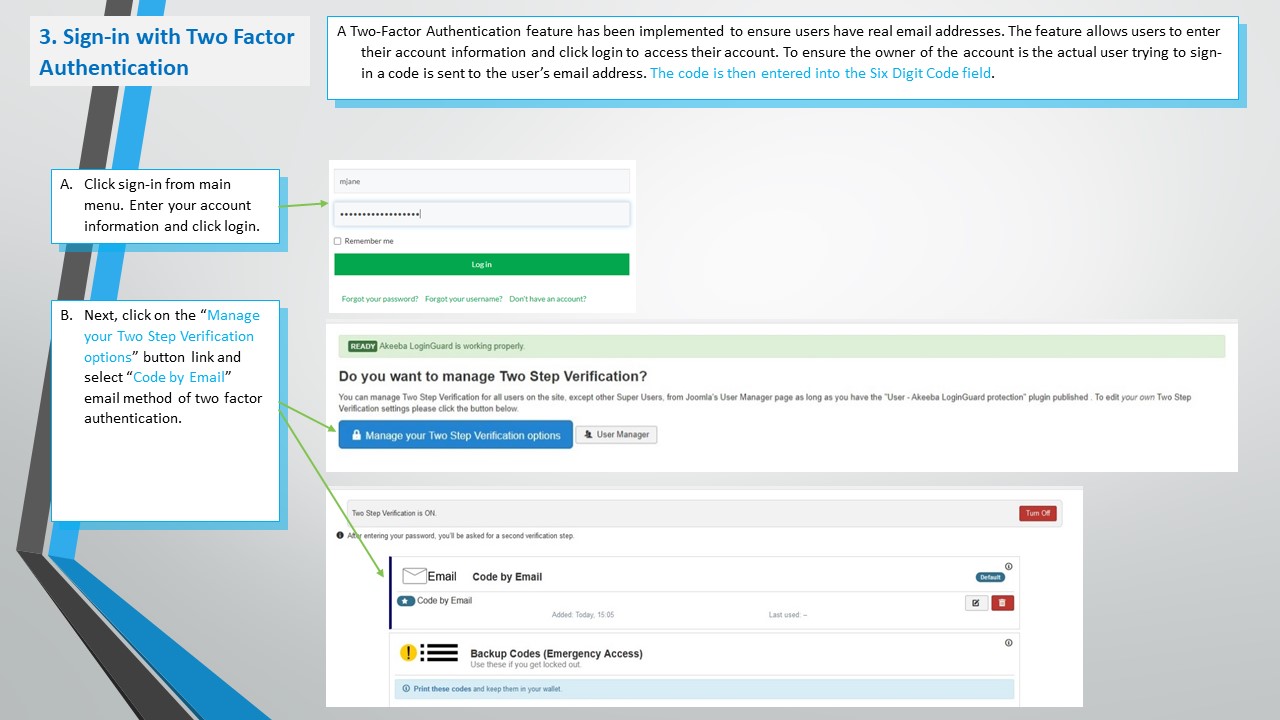Image resolution: width=1280 pixels, height=720 pixels.
Task: Click the yellow exclamation warning icon
Action: click(x=408, y=653)
